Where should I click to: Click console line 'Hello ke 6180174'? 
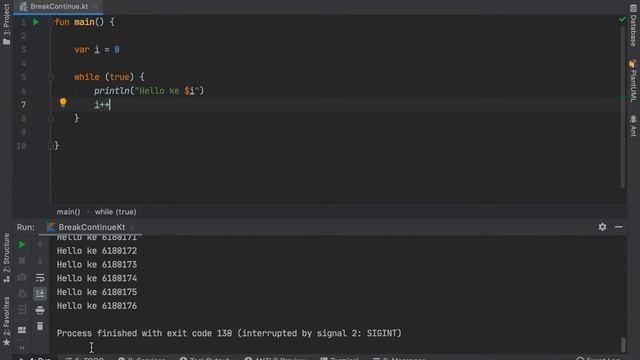(x=97, y=278)
